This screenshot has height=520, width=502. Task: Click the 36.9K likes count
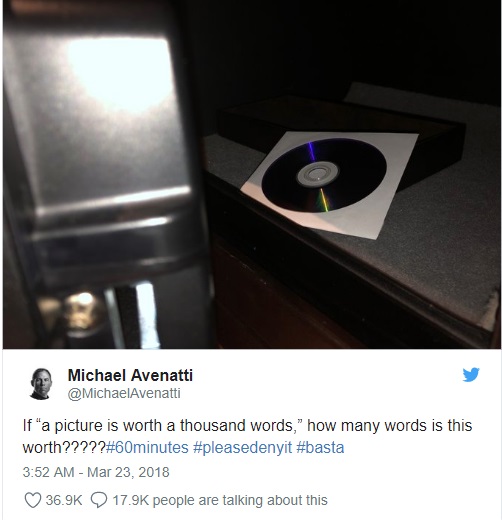(x=64, y=500)
